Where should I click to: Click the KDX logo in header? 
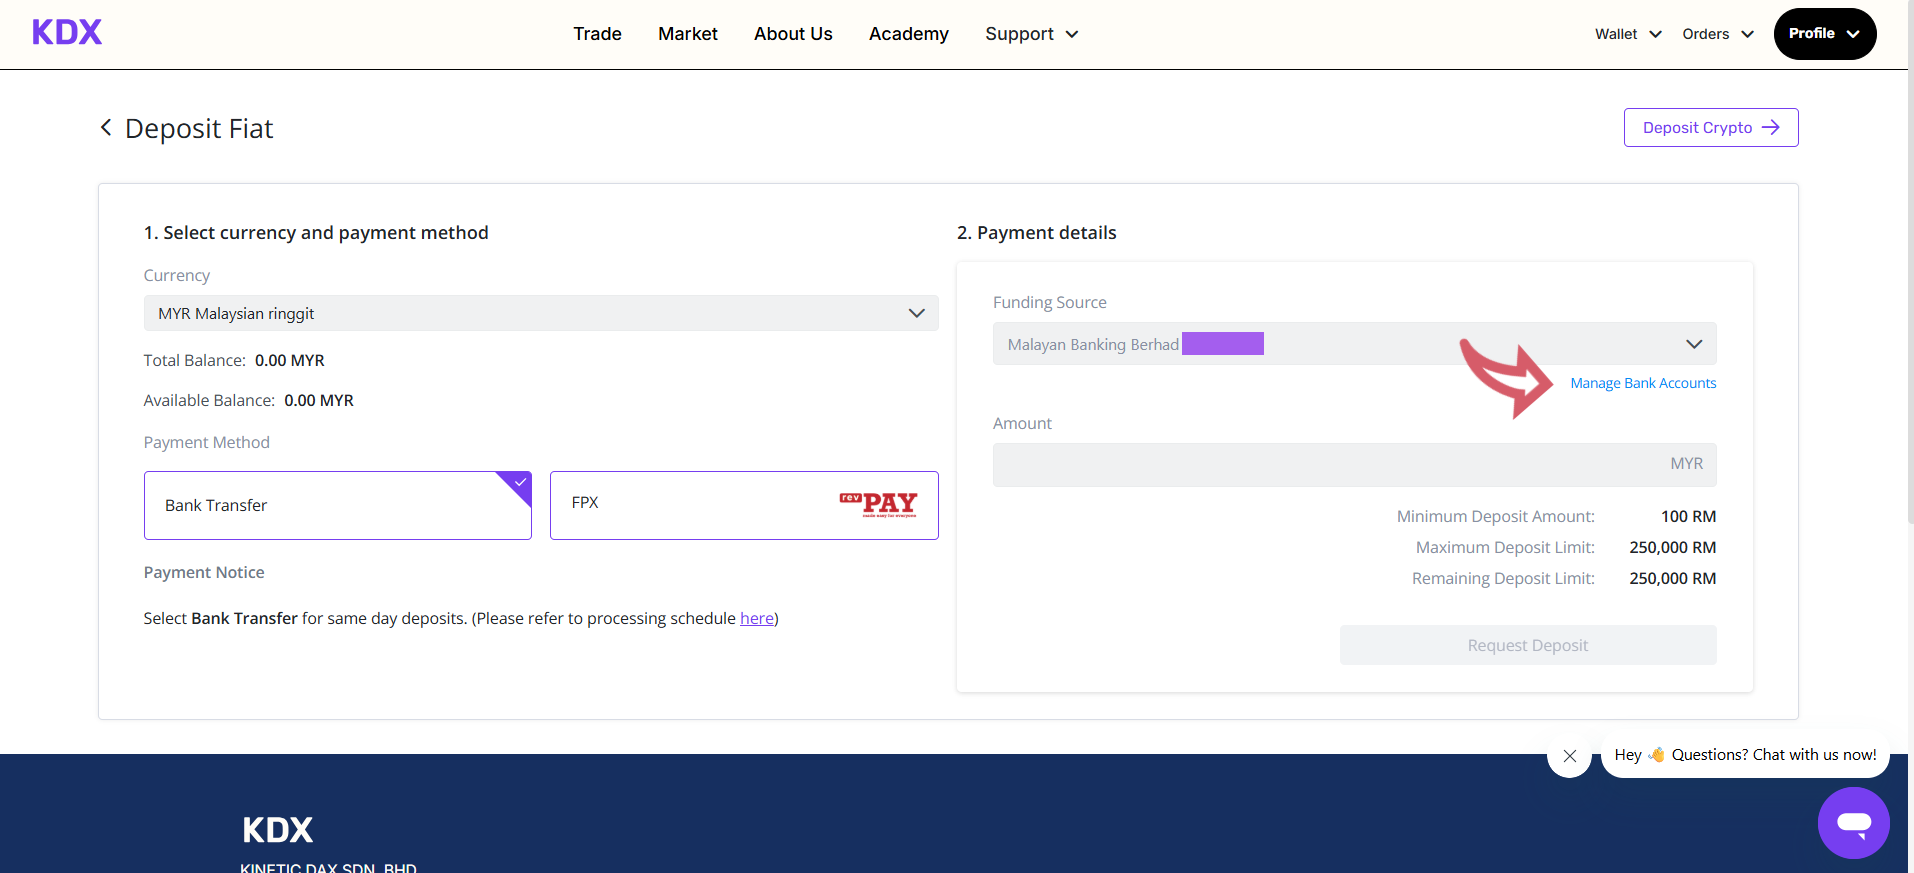pos(67,33)
